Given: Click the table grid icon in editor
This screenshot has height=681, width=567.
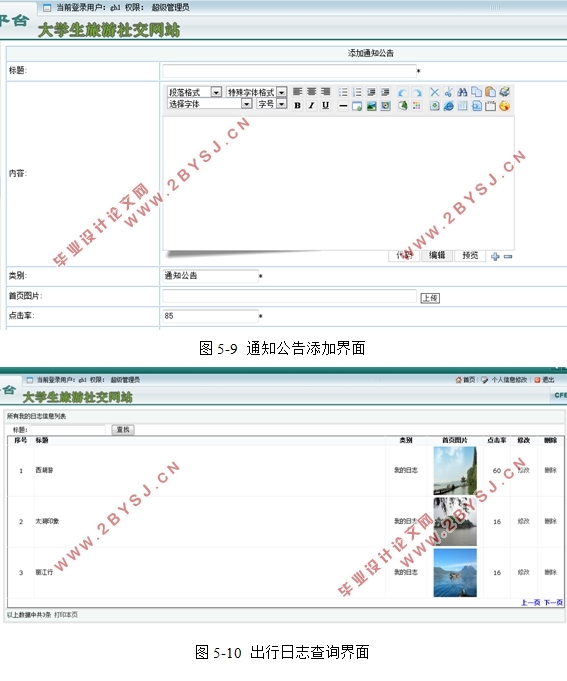Looking at the screenshot, I should click(x=462, y=106).
